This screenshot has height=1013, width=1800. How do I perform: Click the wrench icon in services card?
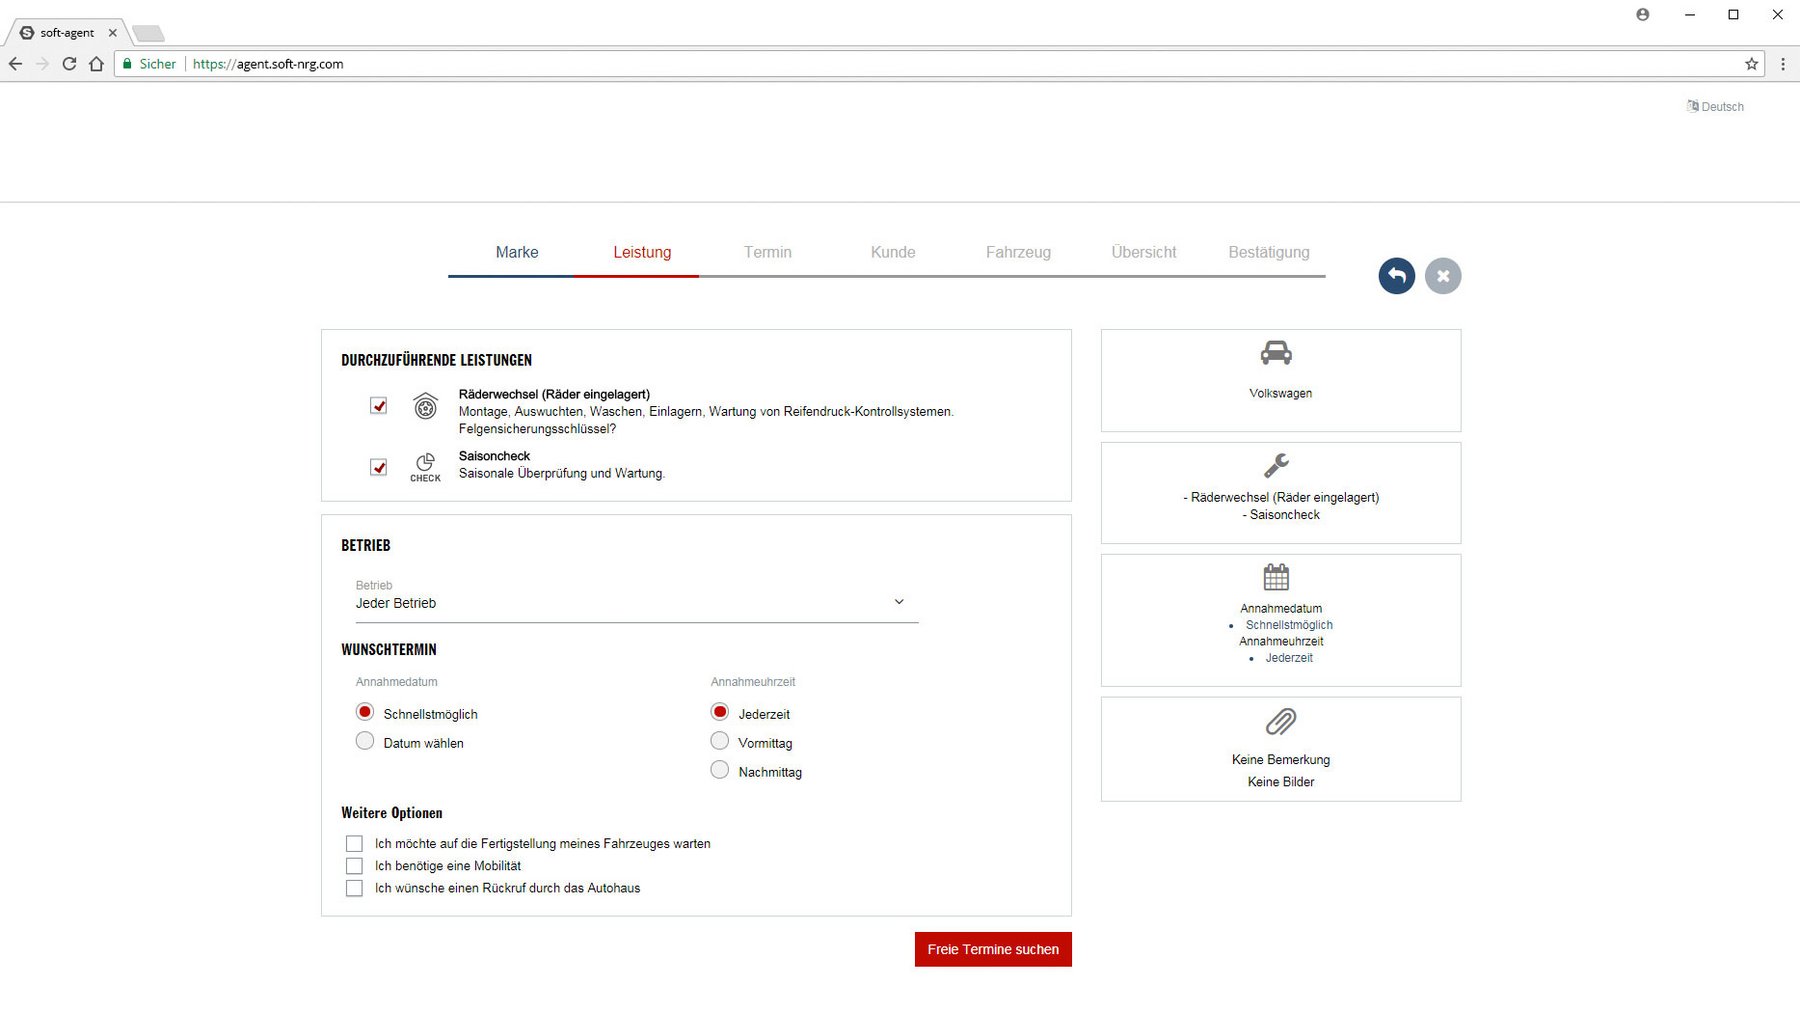coord(1276,465)
